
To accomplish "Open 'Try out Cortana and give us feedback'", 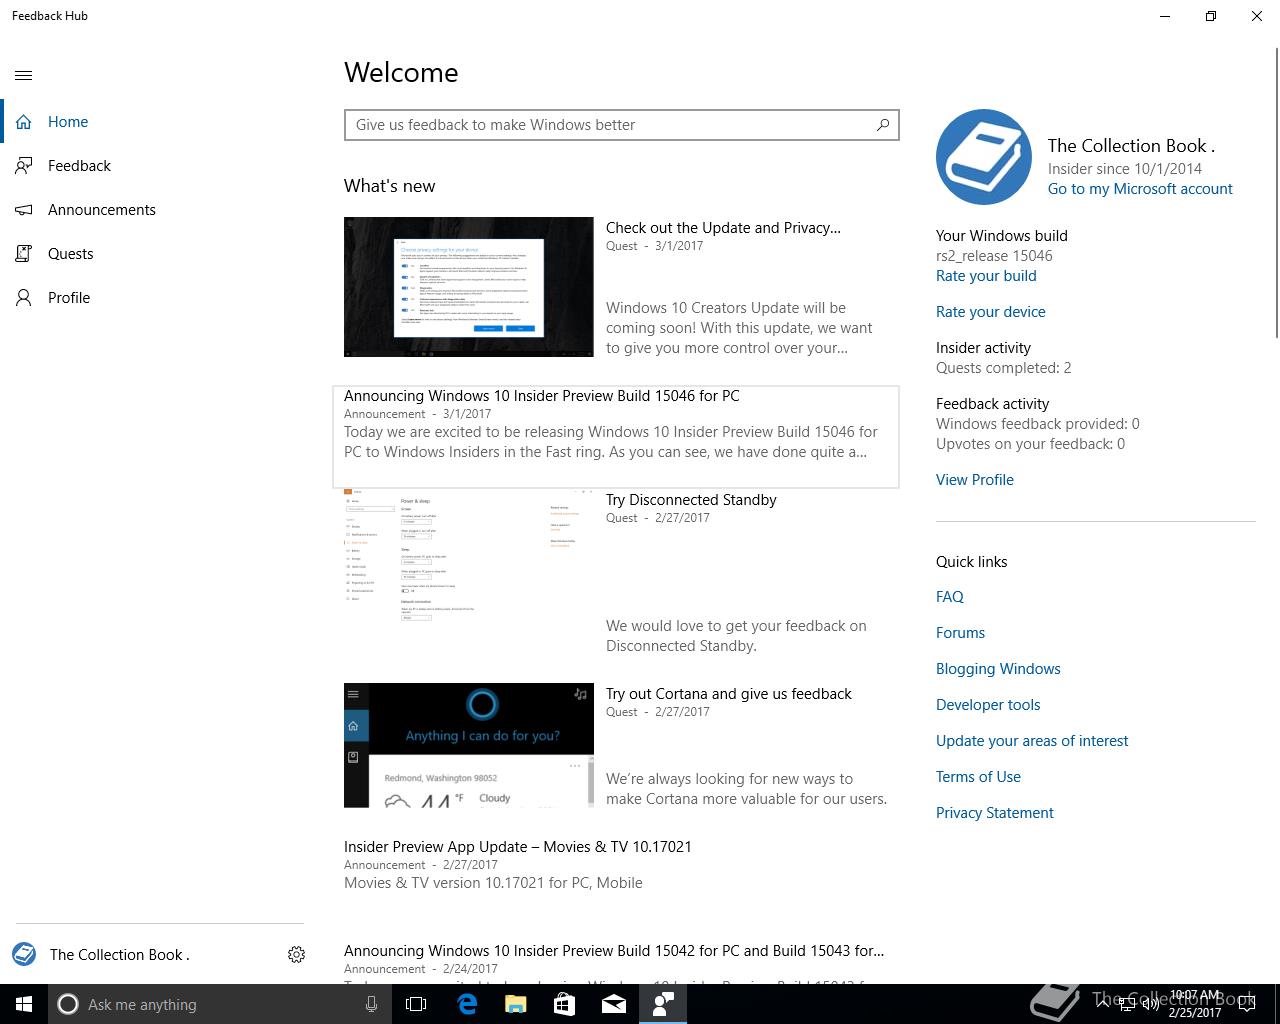I will click(729, 694).
